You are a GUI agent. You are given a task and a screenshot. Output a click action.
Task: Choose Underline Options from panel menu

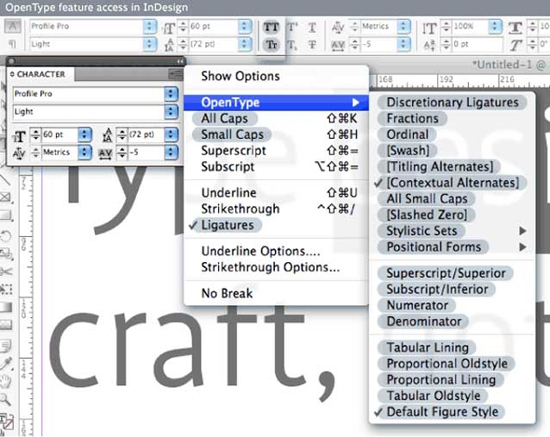tap(261, 251)
